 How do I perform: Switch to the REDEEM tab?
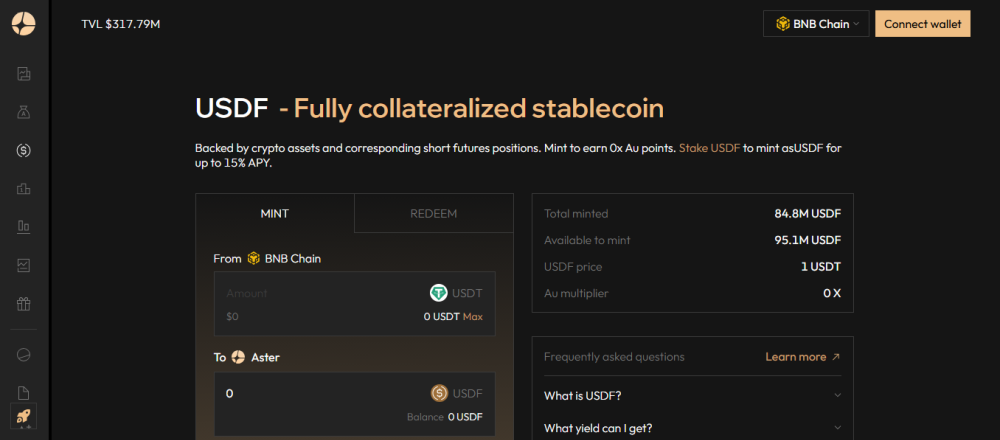[434, 214]
